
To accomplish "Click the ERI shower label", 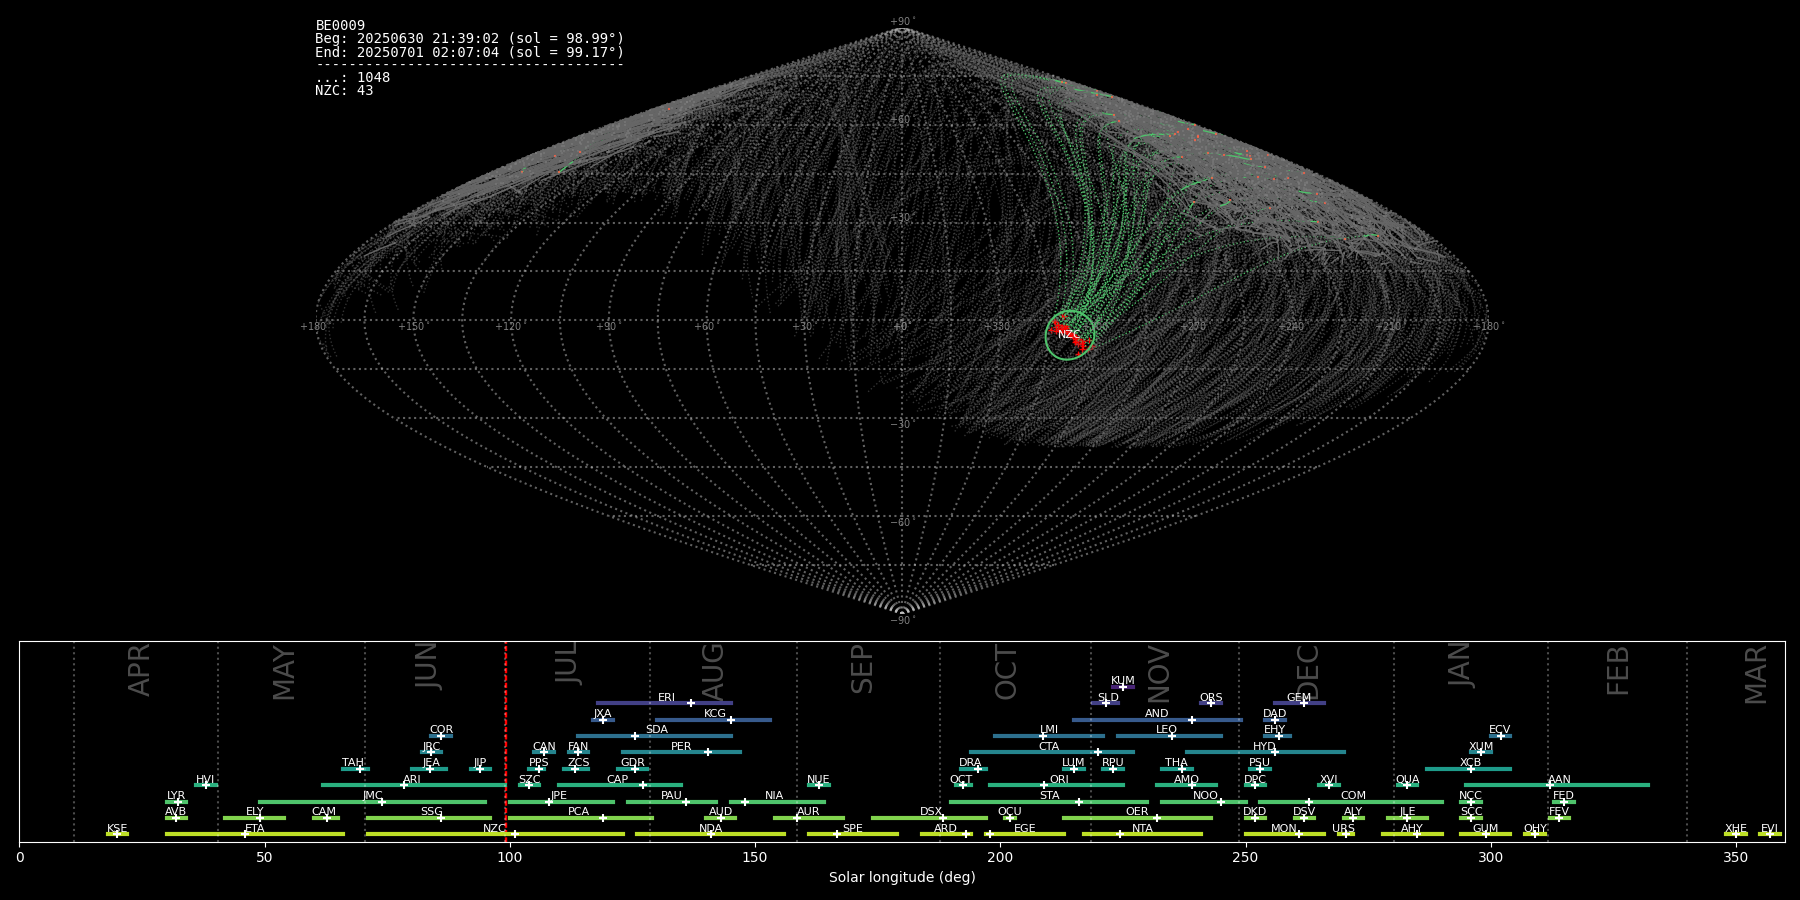I will coord(666,698).
